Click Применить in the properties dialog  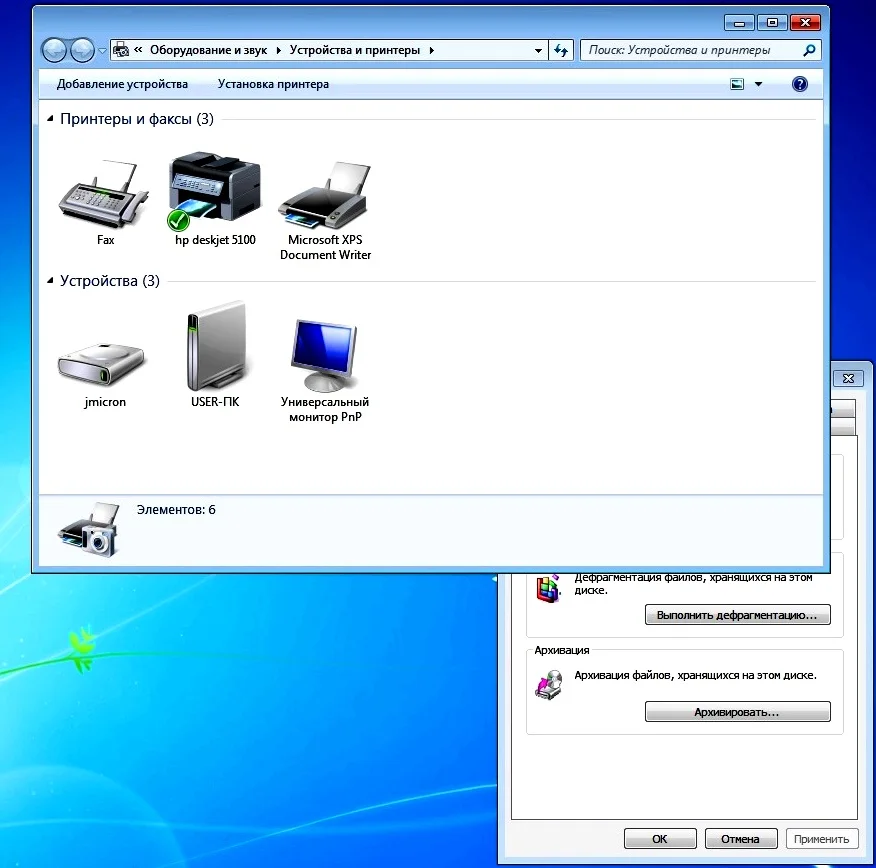point(822,838)
